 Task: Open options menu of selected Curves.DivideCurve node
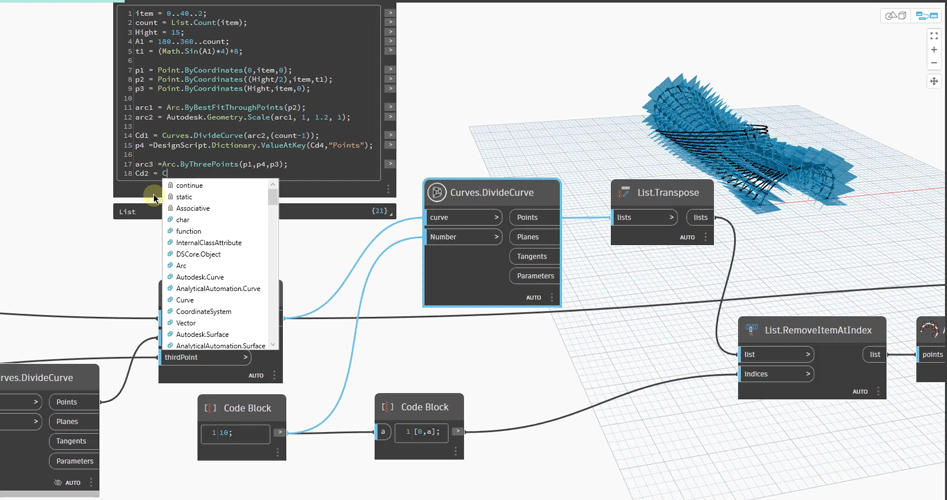tap(552, 297)
